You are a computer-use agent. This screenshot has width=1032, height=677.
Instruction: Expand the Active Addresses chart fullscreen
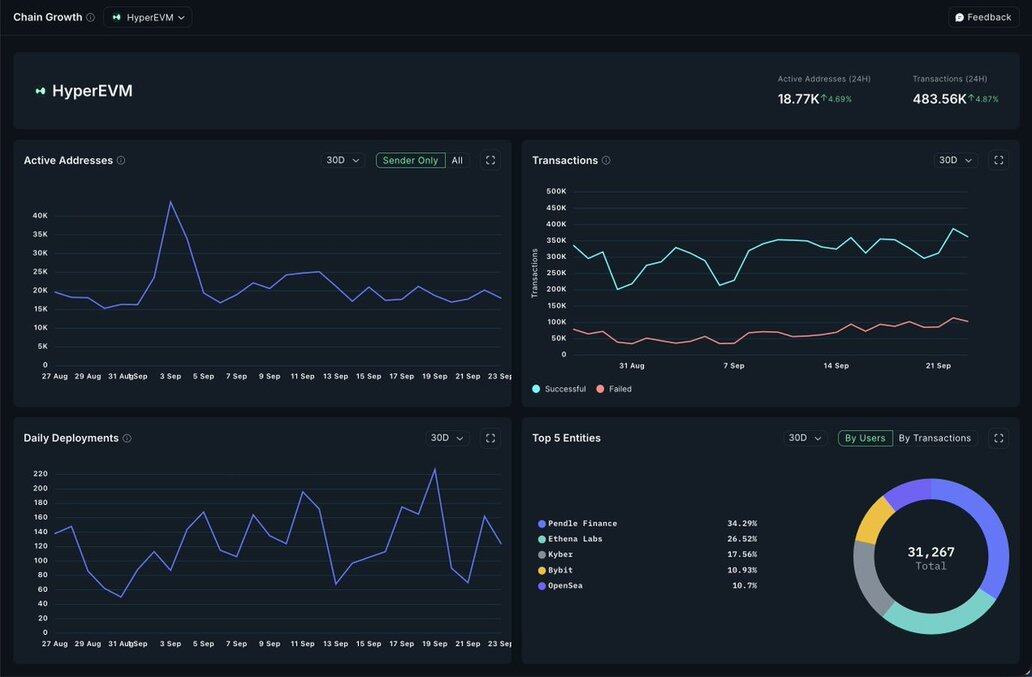(490, 161)
